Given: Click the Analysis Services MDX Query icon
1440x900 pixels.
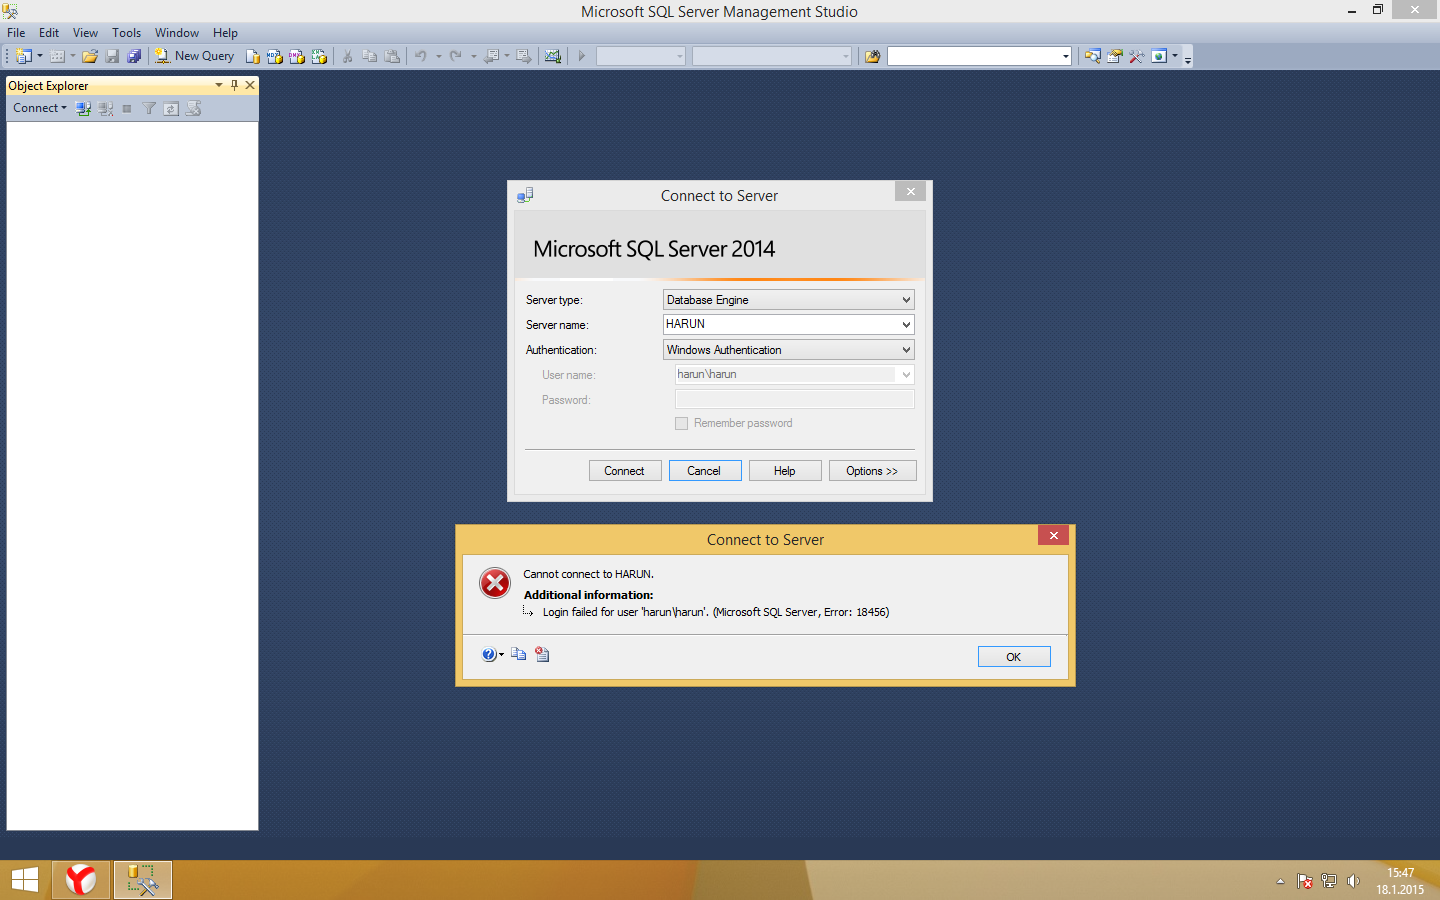Looking at the screenshot, I should click(275, 56).
